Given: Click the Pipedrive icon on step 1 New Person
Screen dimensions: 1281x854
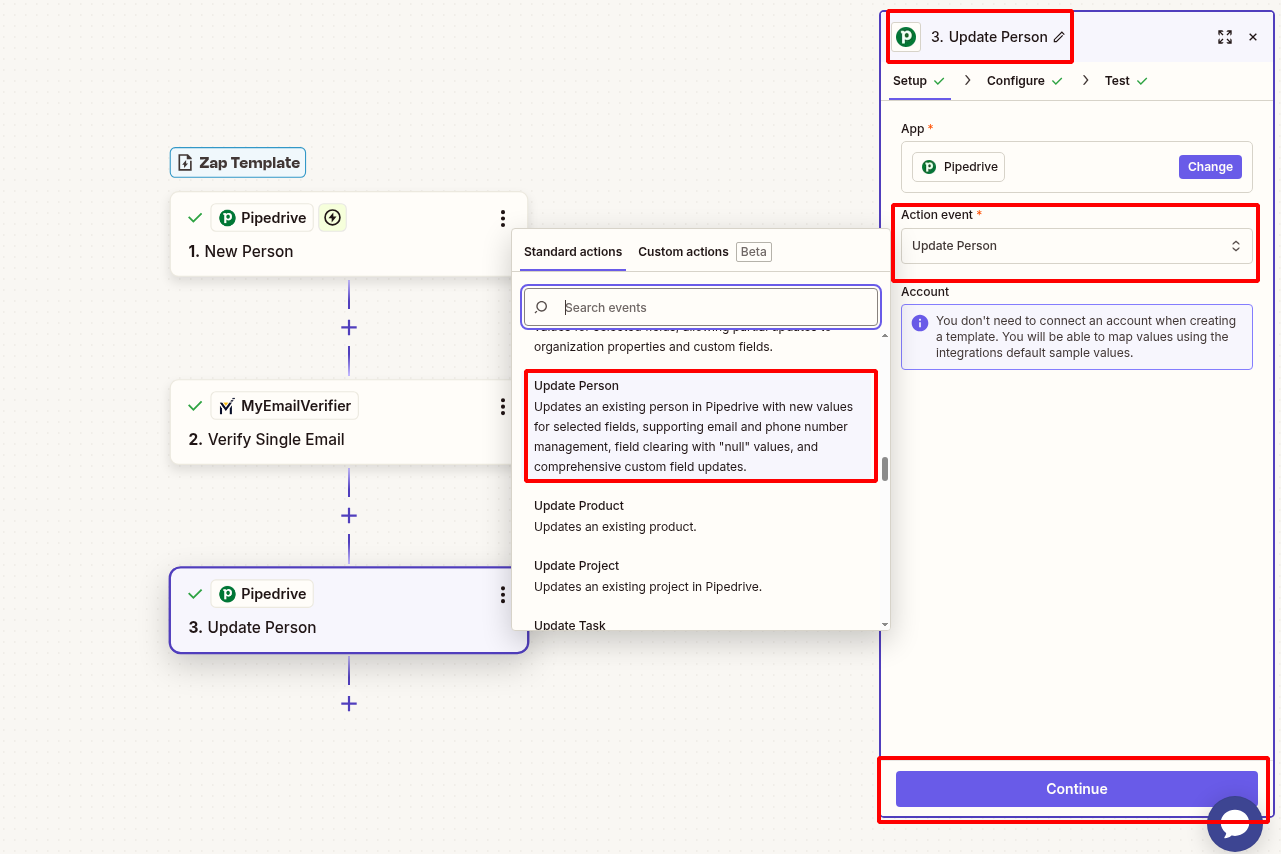Looking at the screenshot, I should tap(229, 217).
